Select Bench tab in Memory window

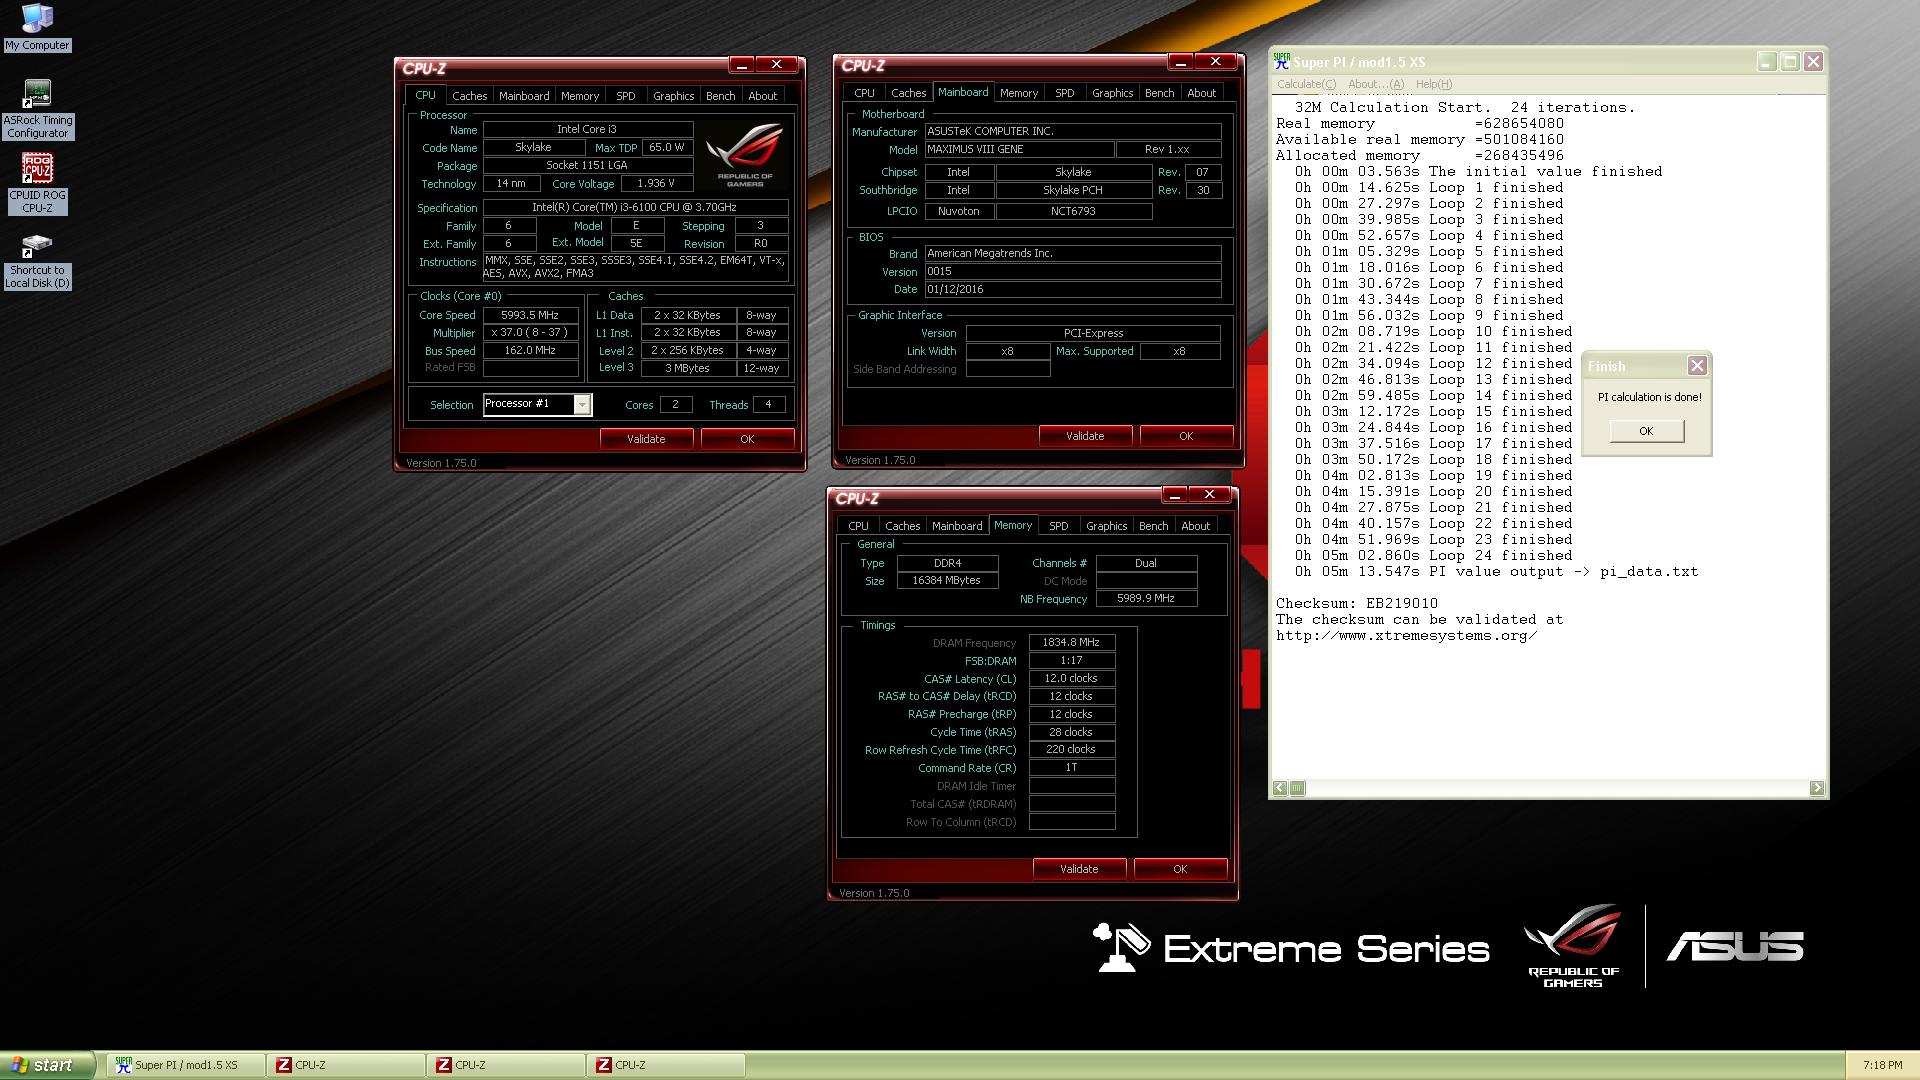click(x=1153, y=526)
